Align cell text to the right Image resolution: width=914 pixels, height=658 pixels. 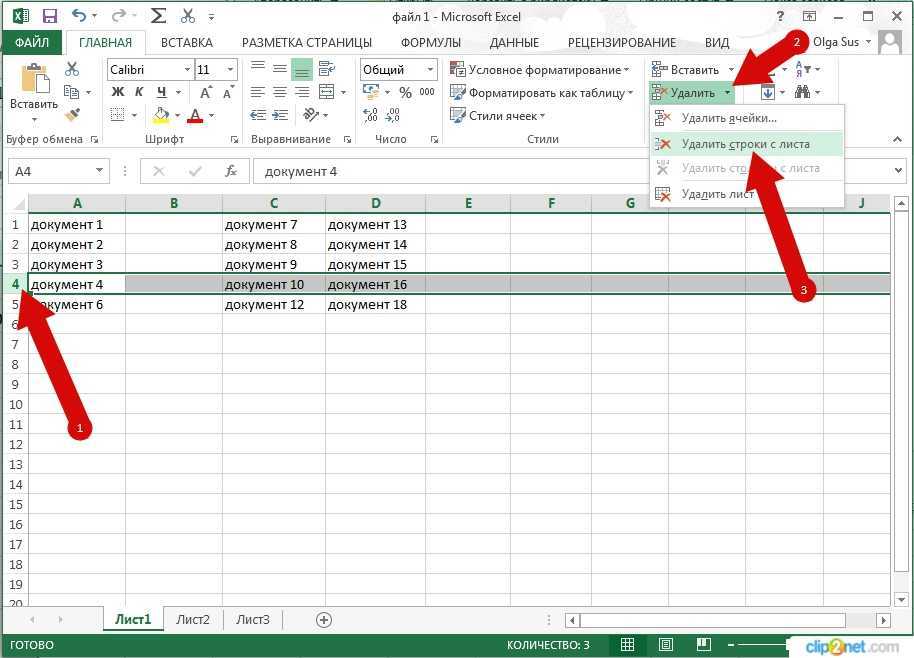[302, 92]
